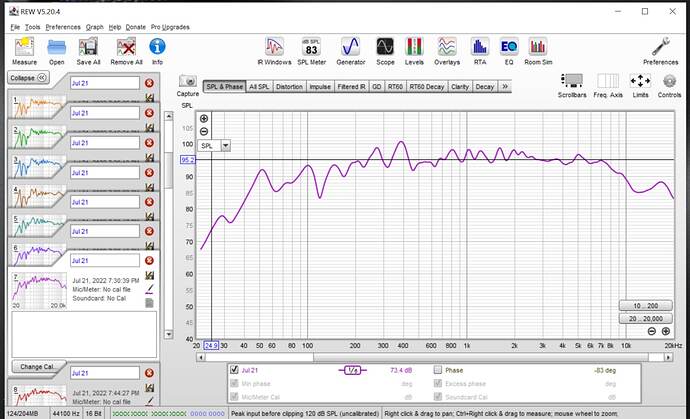
Task: Click the notes text area of measurement 7
Action: [x=84, y=334]
